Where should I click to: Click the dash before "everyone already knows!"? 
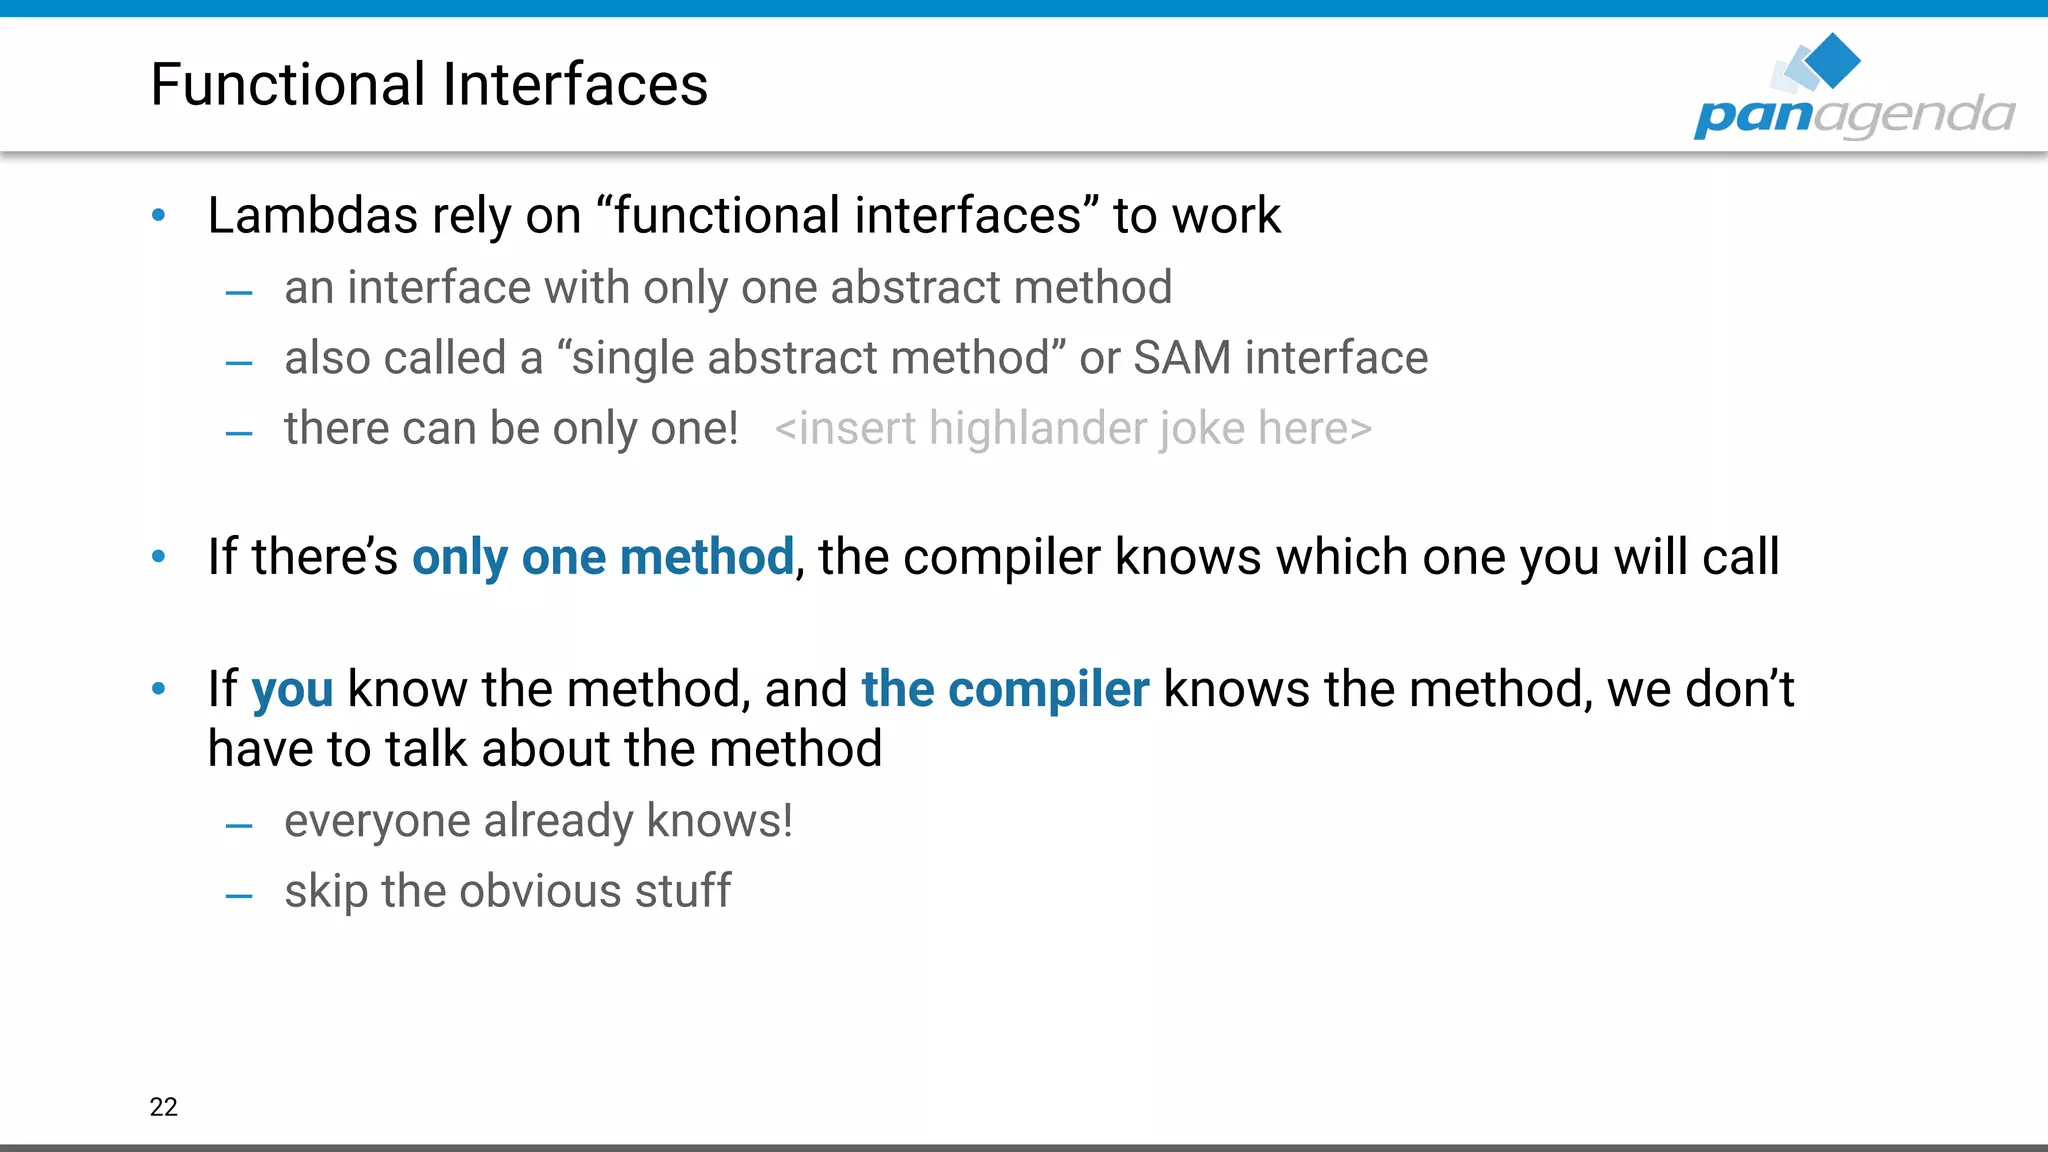tap(239, 826)
